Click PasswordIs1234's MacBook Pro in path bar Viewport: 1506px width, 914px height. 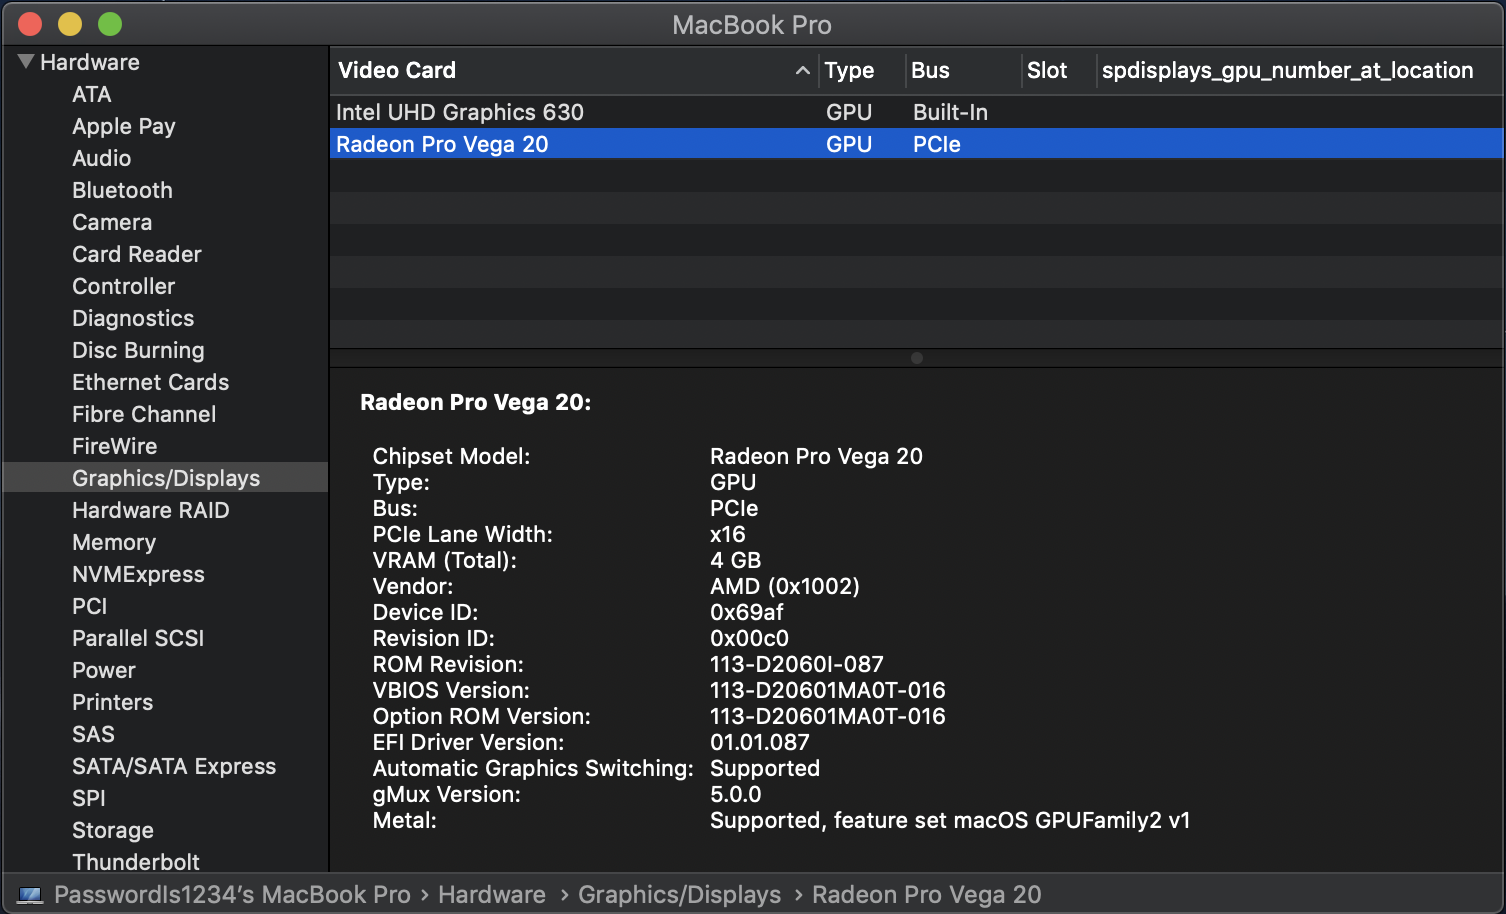click(232, 894)
